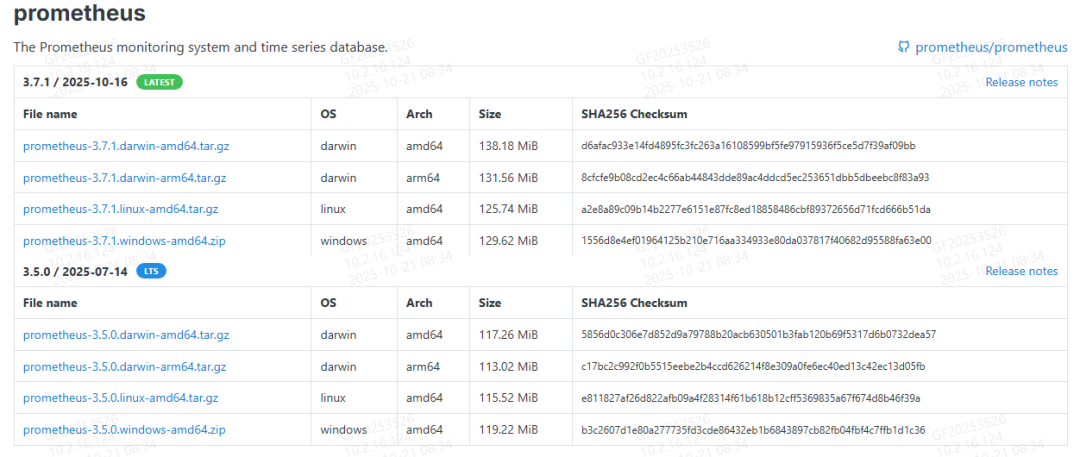Click the version text 3.7.1 / 2025-10-16
Image resolution: width=1080 pixels, height=457 pixels.
[x=75, y=82]
